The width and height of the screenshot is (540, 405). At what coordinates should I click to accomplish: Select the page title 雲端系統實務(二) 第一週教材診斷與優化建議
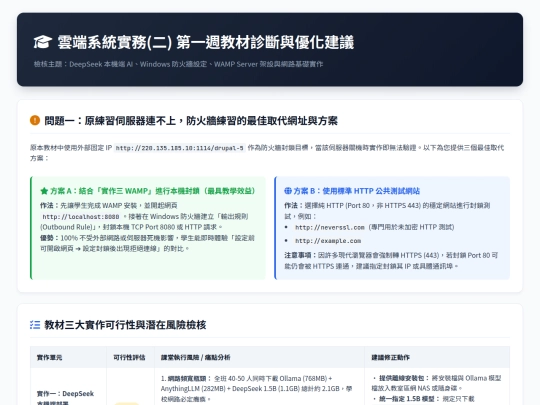click(x=206, y=42)
